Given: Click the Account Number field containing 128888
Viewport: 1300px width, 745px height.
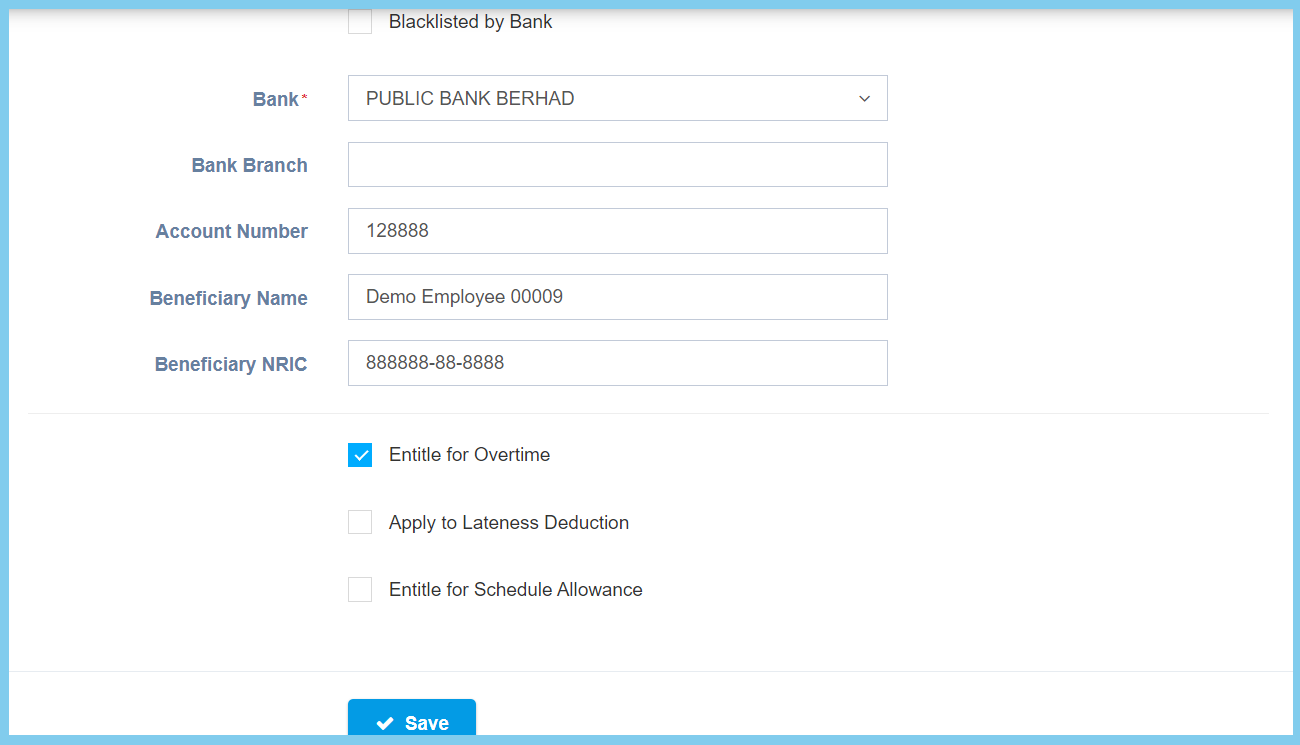Looking at the screenshot, I should pos(617,231).
